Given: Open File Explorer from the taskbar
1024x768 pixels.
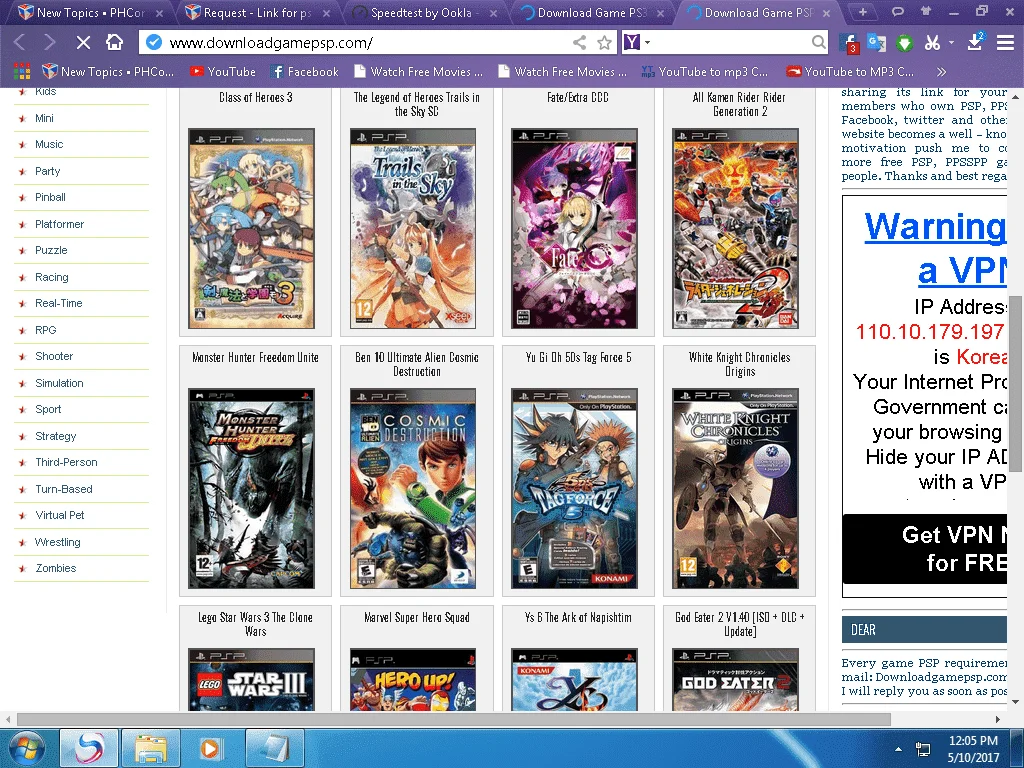Looking at the screenshot, I should click(150, 748).
